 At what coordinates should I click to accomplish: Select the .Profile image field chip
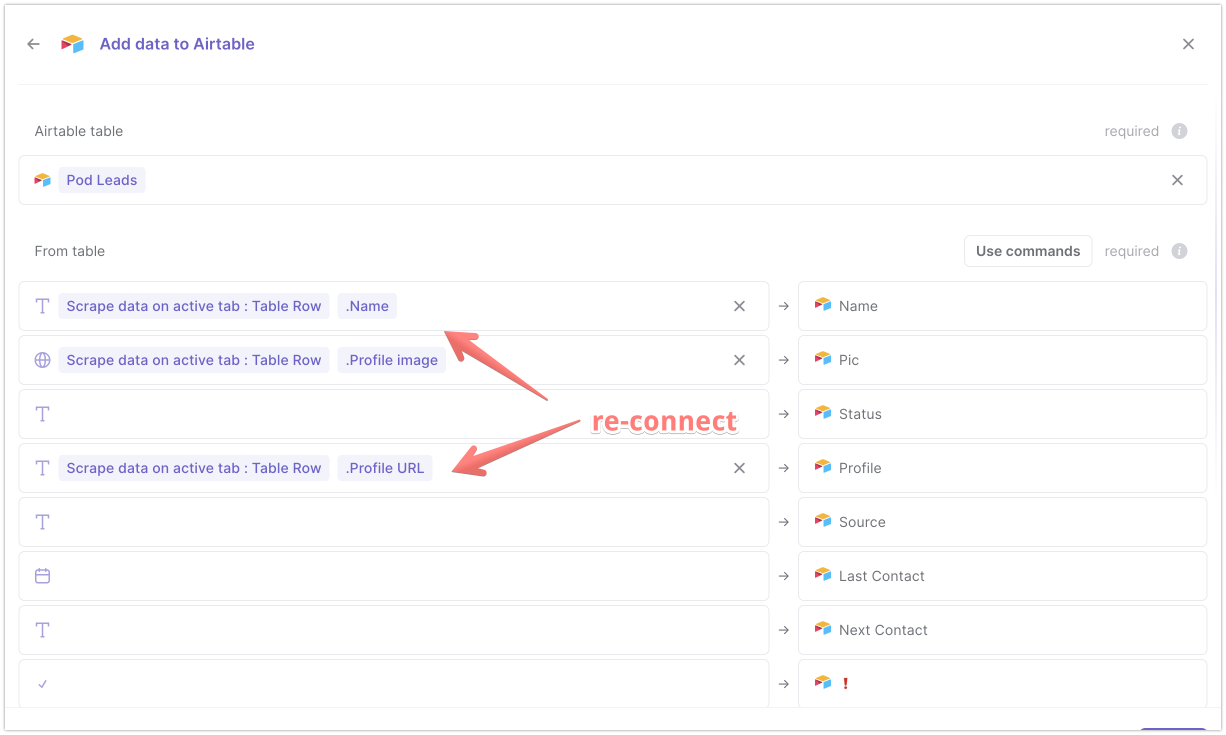(392, 360)
